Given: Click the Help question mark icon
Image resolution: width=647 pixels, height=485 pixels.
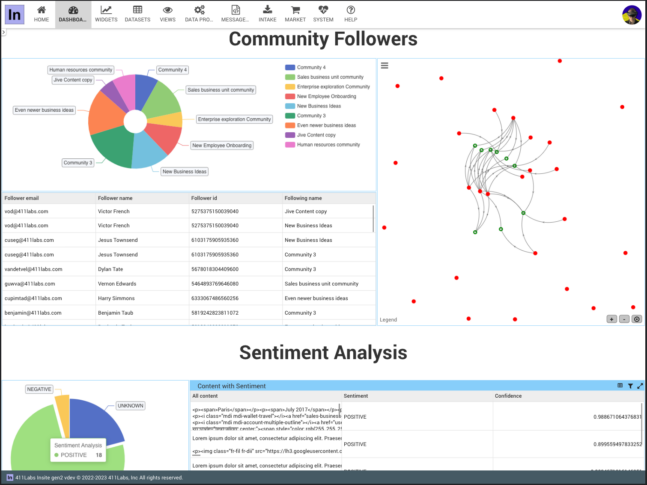Looking at the screenshot, I should (350, 10).
